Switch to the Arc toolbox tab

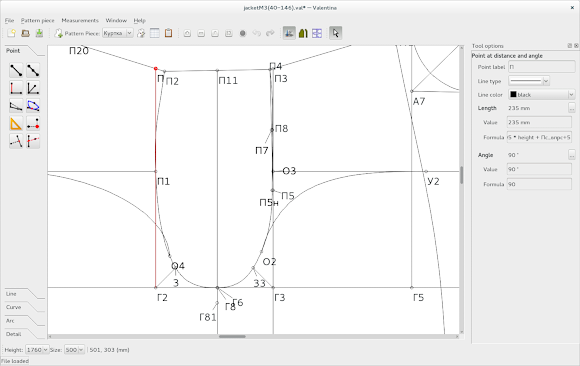coord(10,321)
